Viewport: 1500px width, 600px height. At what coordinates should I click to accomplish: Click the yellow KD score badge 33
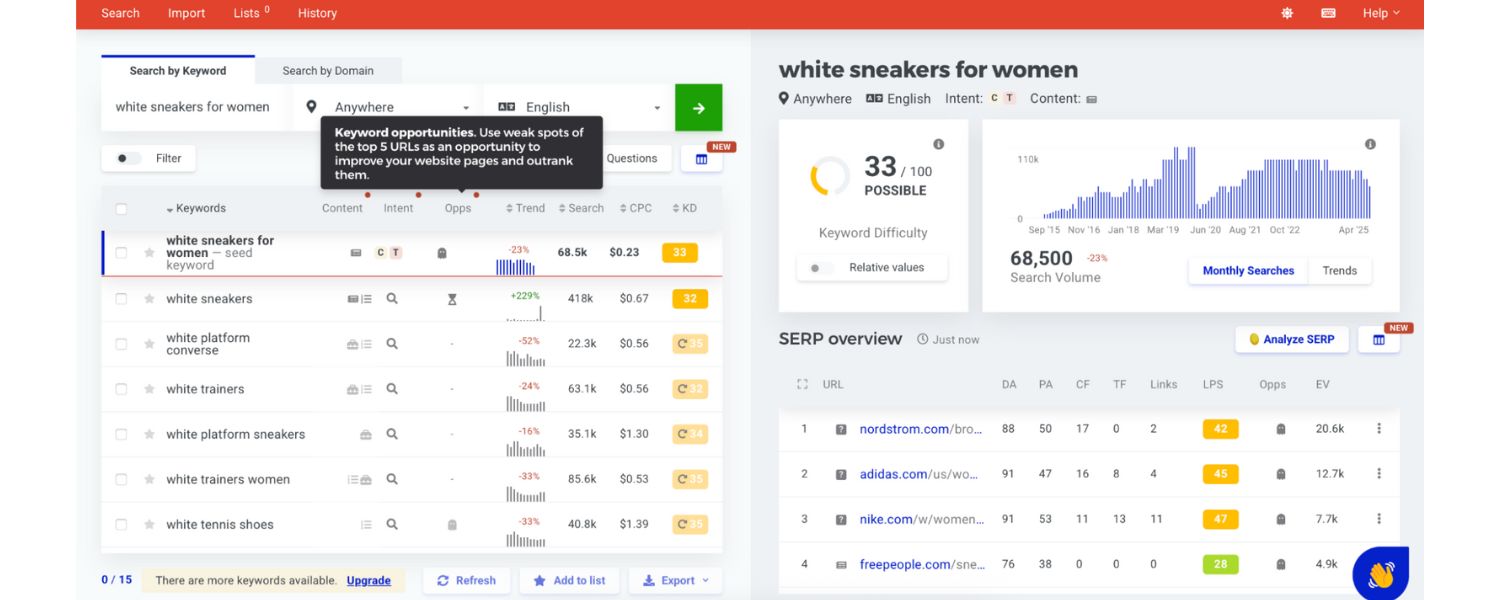tap(679, 253)
